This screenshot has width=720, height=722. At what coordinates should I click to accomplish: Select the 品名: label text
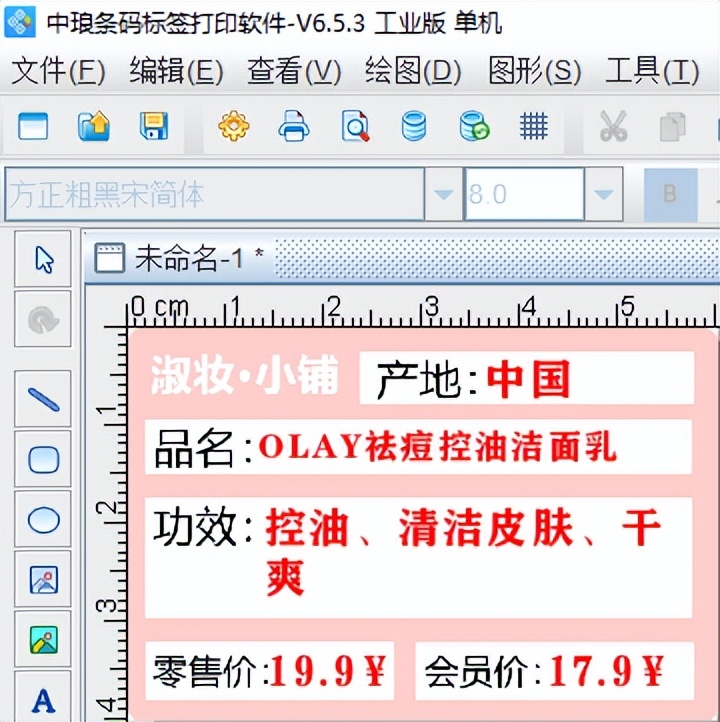(x=203, y=448)
